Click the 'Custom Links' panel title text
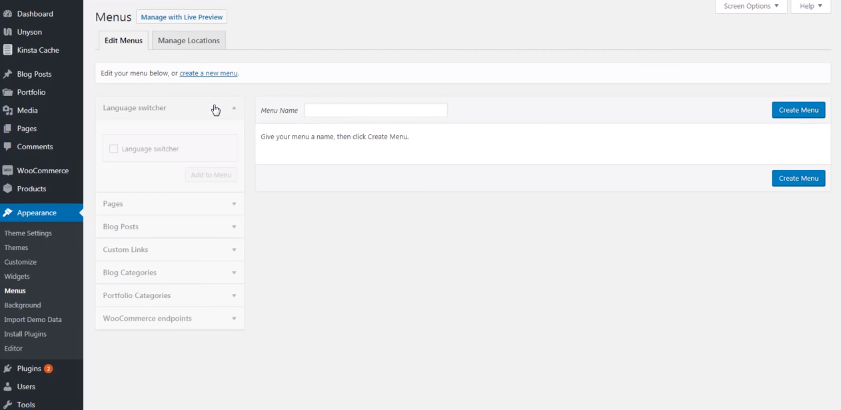This screenshot has height=410, width=841. pos(126,250)
